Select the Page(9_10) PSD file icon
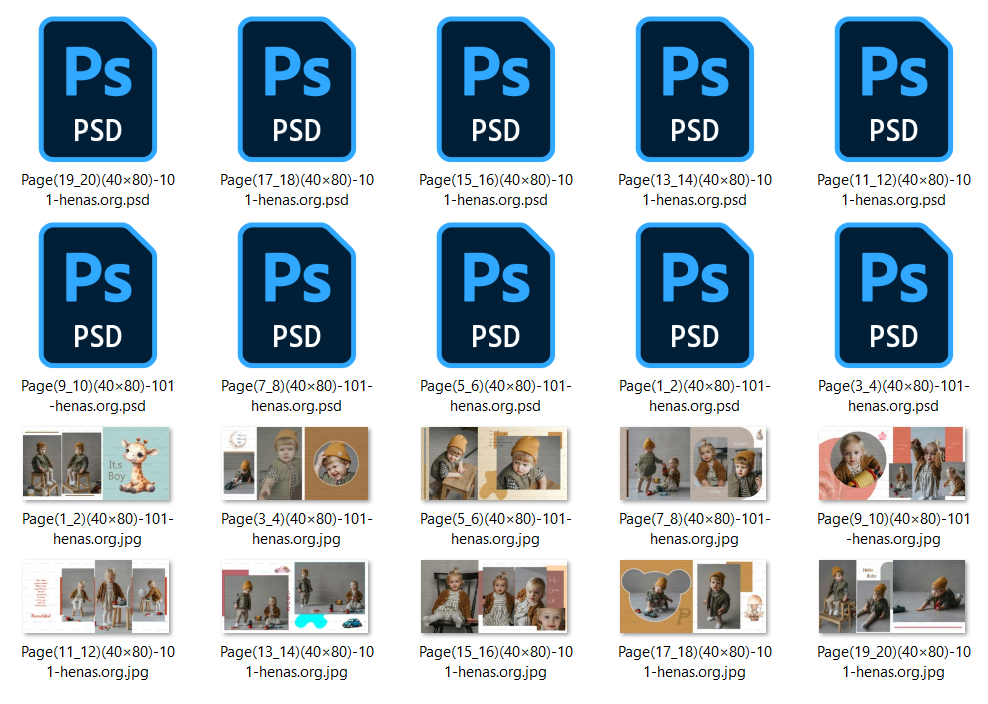 click(x=98, y=295)
